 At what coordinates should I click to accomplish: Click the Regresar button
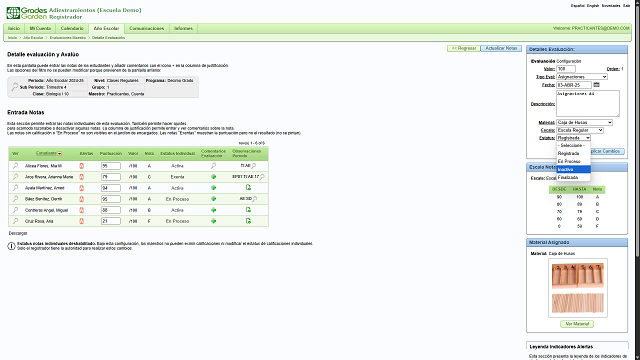pos(464,48)
